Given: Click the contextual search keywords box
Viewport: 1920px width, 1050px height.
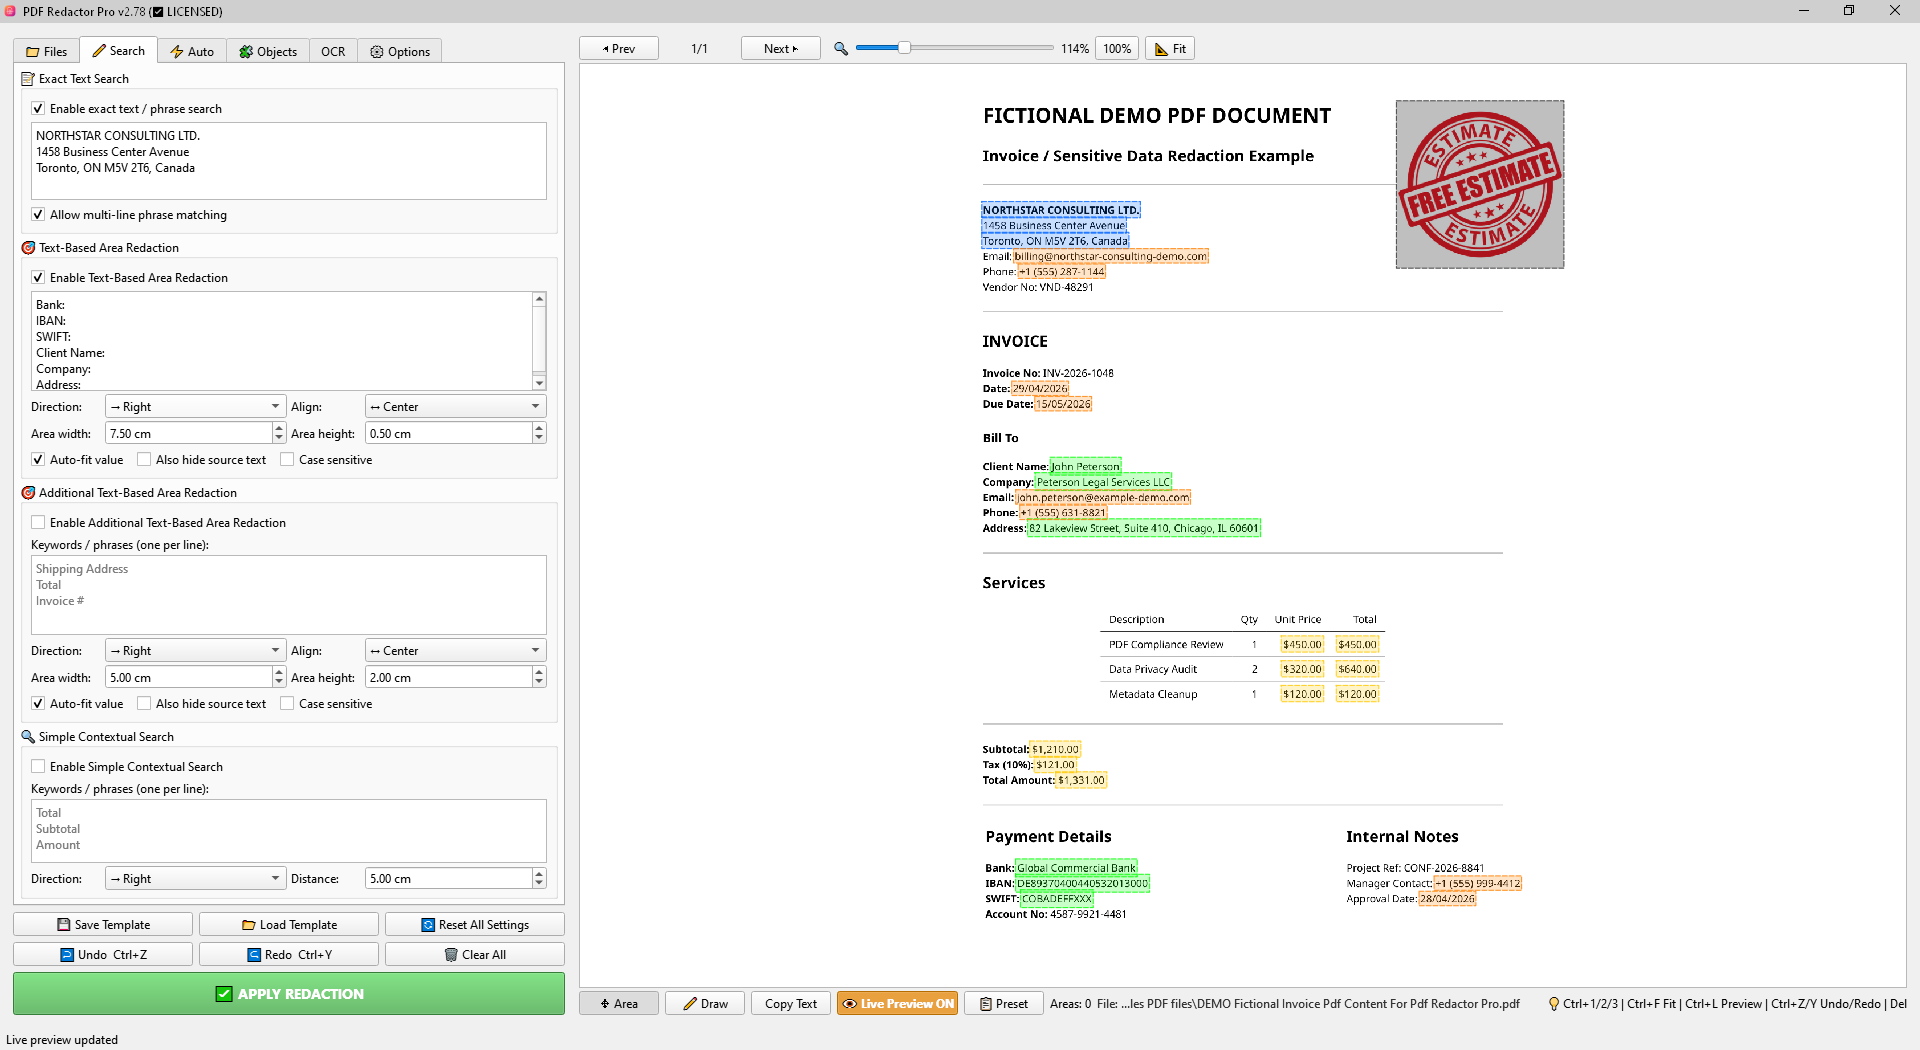Looking at the screenshot, I should (289, 831).
